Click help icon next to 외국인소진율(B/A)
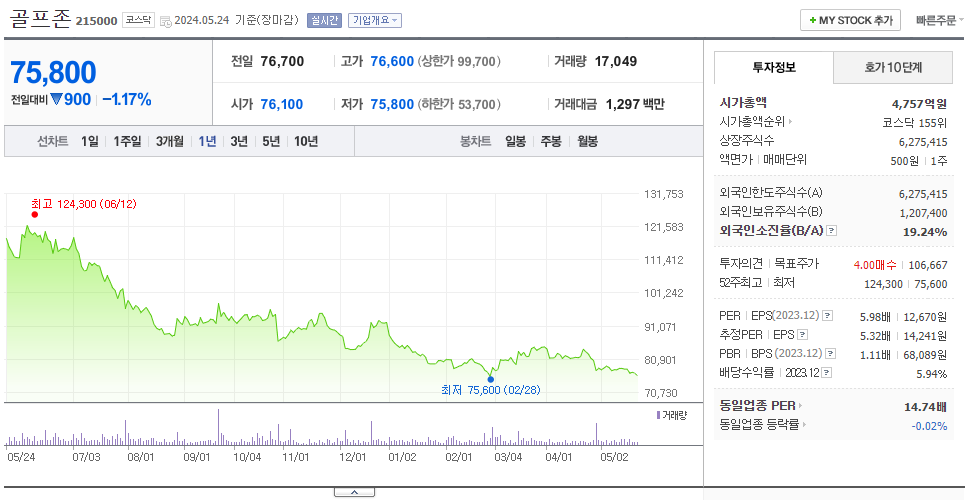 click(832, 231)
